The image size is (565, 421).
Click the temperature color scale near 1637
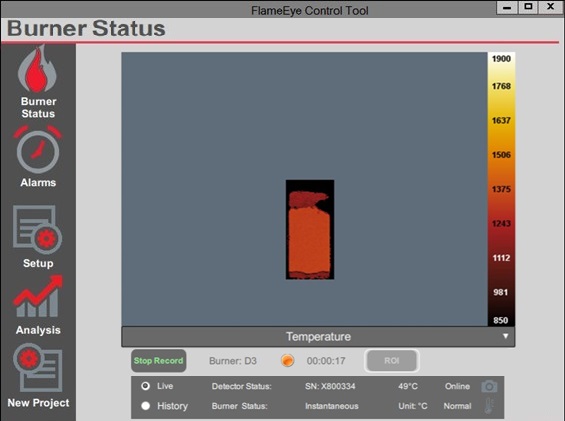point(501,120)
